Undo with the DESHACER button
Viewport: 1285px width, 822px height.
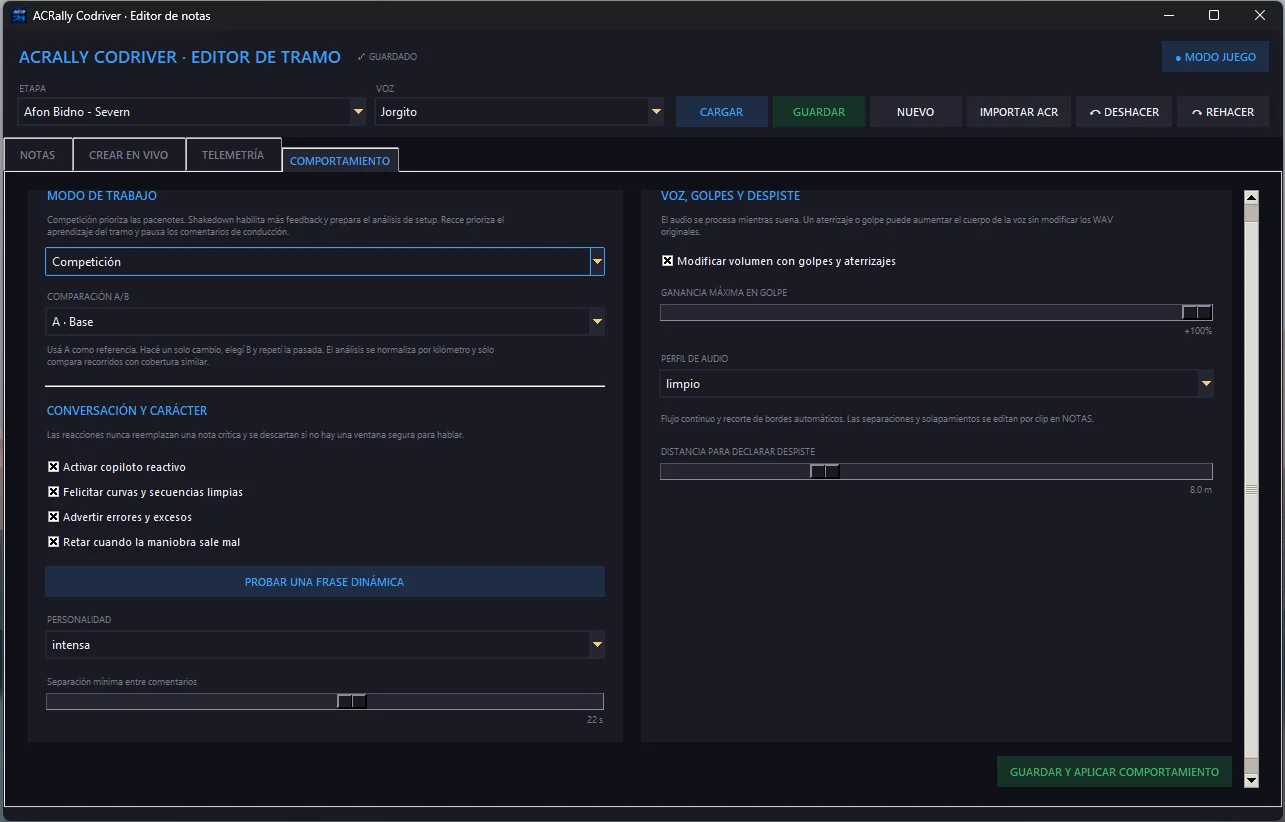[x=1124, y=112]
